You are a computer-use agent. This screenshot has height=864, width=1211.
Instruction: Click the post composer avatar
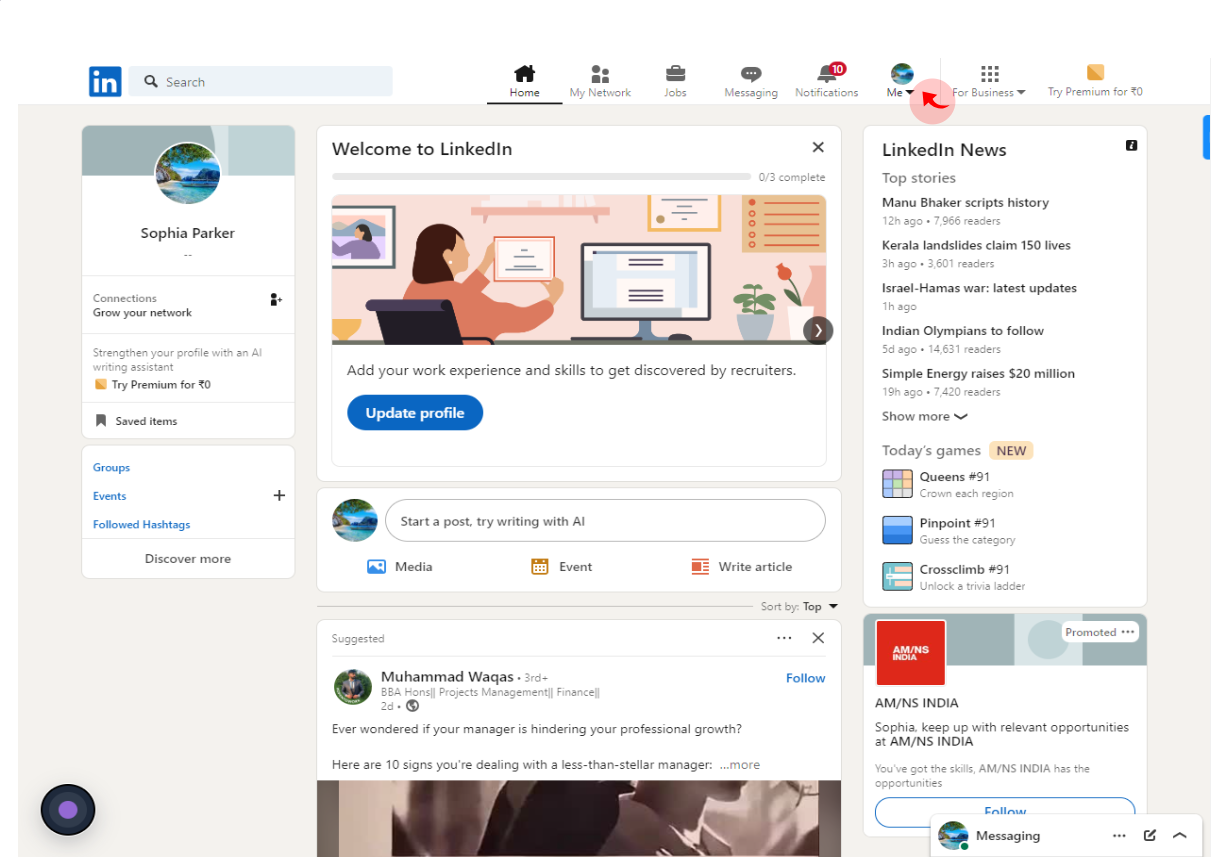coord(355,521)
